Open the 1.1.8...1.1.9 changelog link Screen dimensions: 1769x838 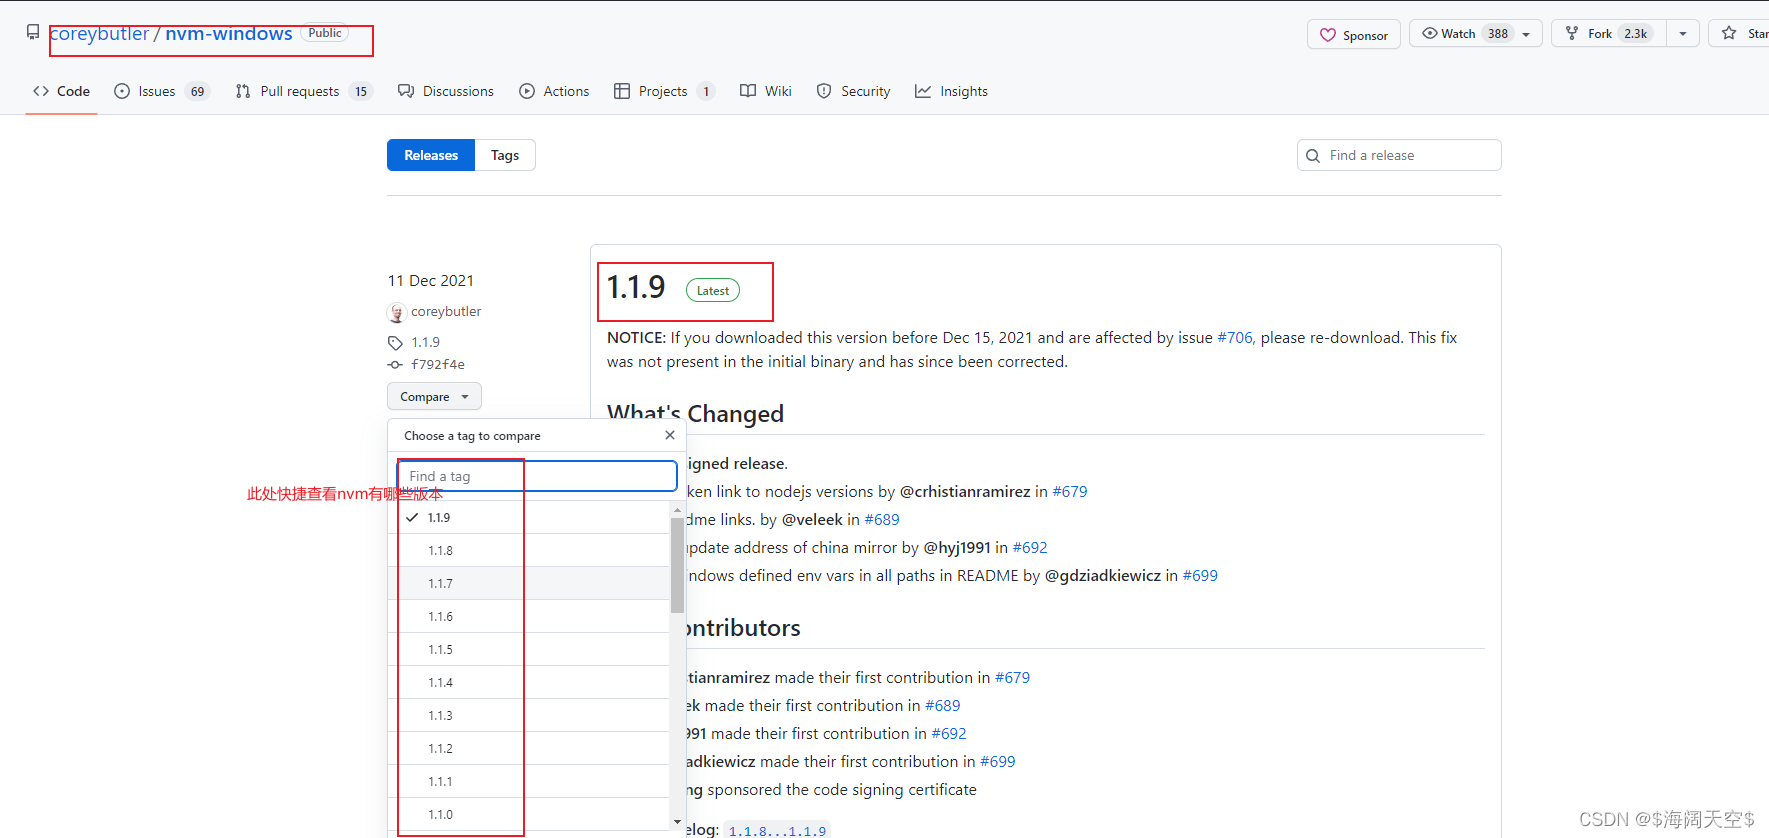point(777,831)
